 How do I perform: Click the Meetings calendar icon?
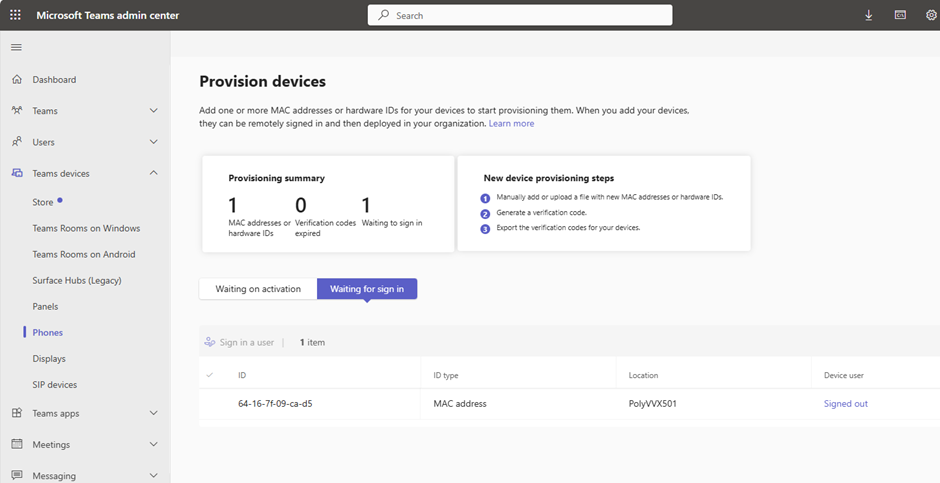coord(17,444)
